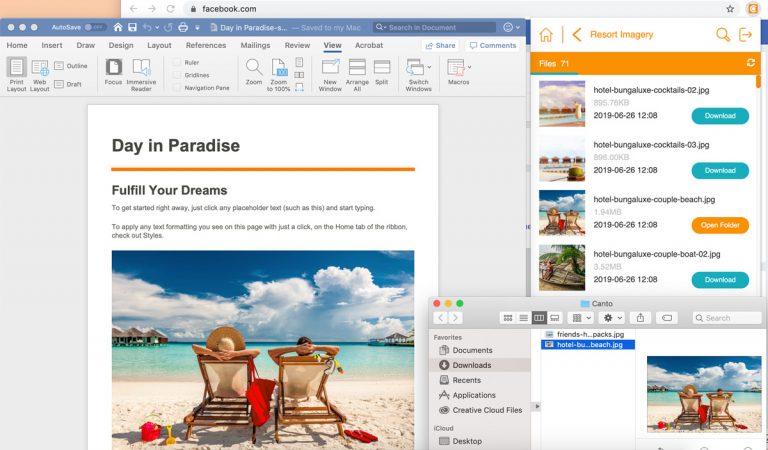The height and width of the screenshot is (450, 768).
Task: Click the Finder share icon
Action: tap(641, 318)
